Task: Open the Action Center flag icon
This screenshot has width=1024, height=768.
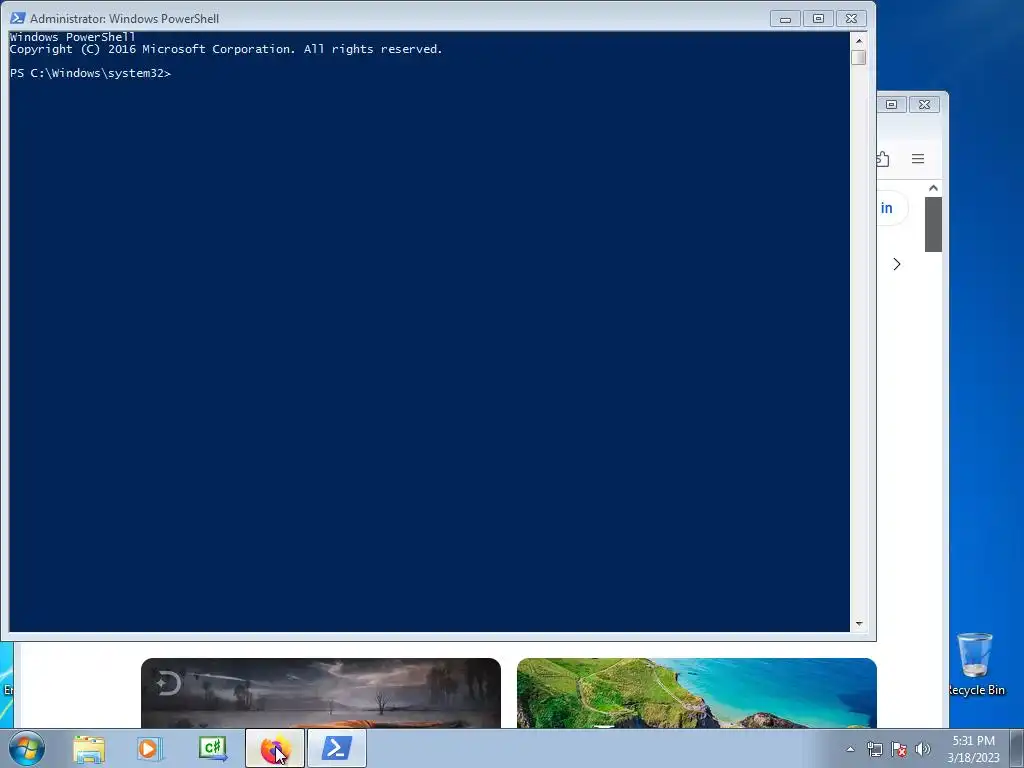Action: coord(899,749)
